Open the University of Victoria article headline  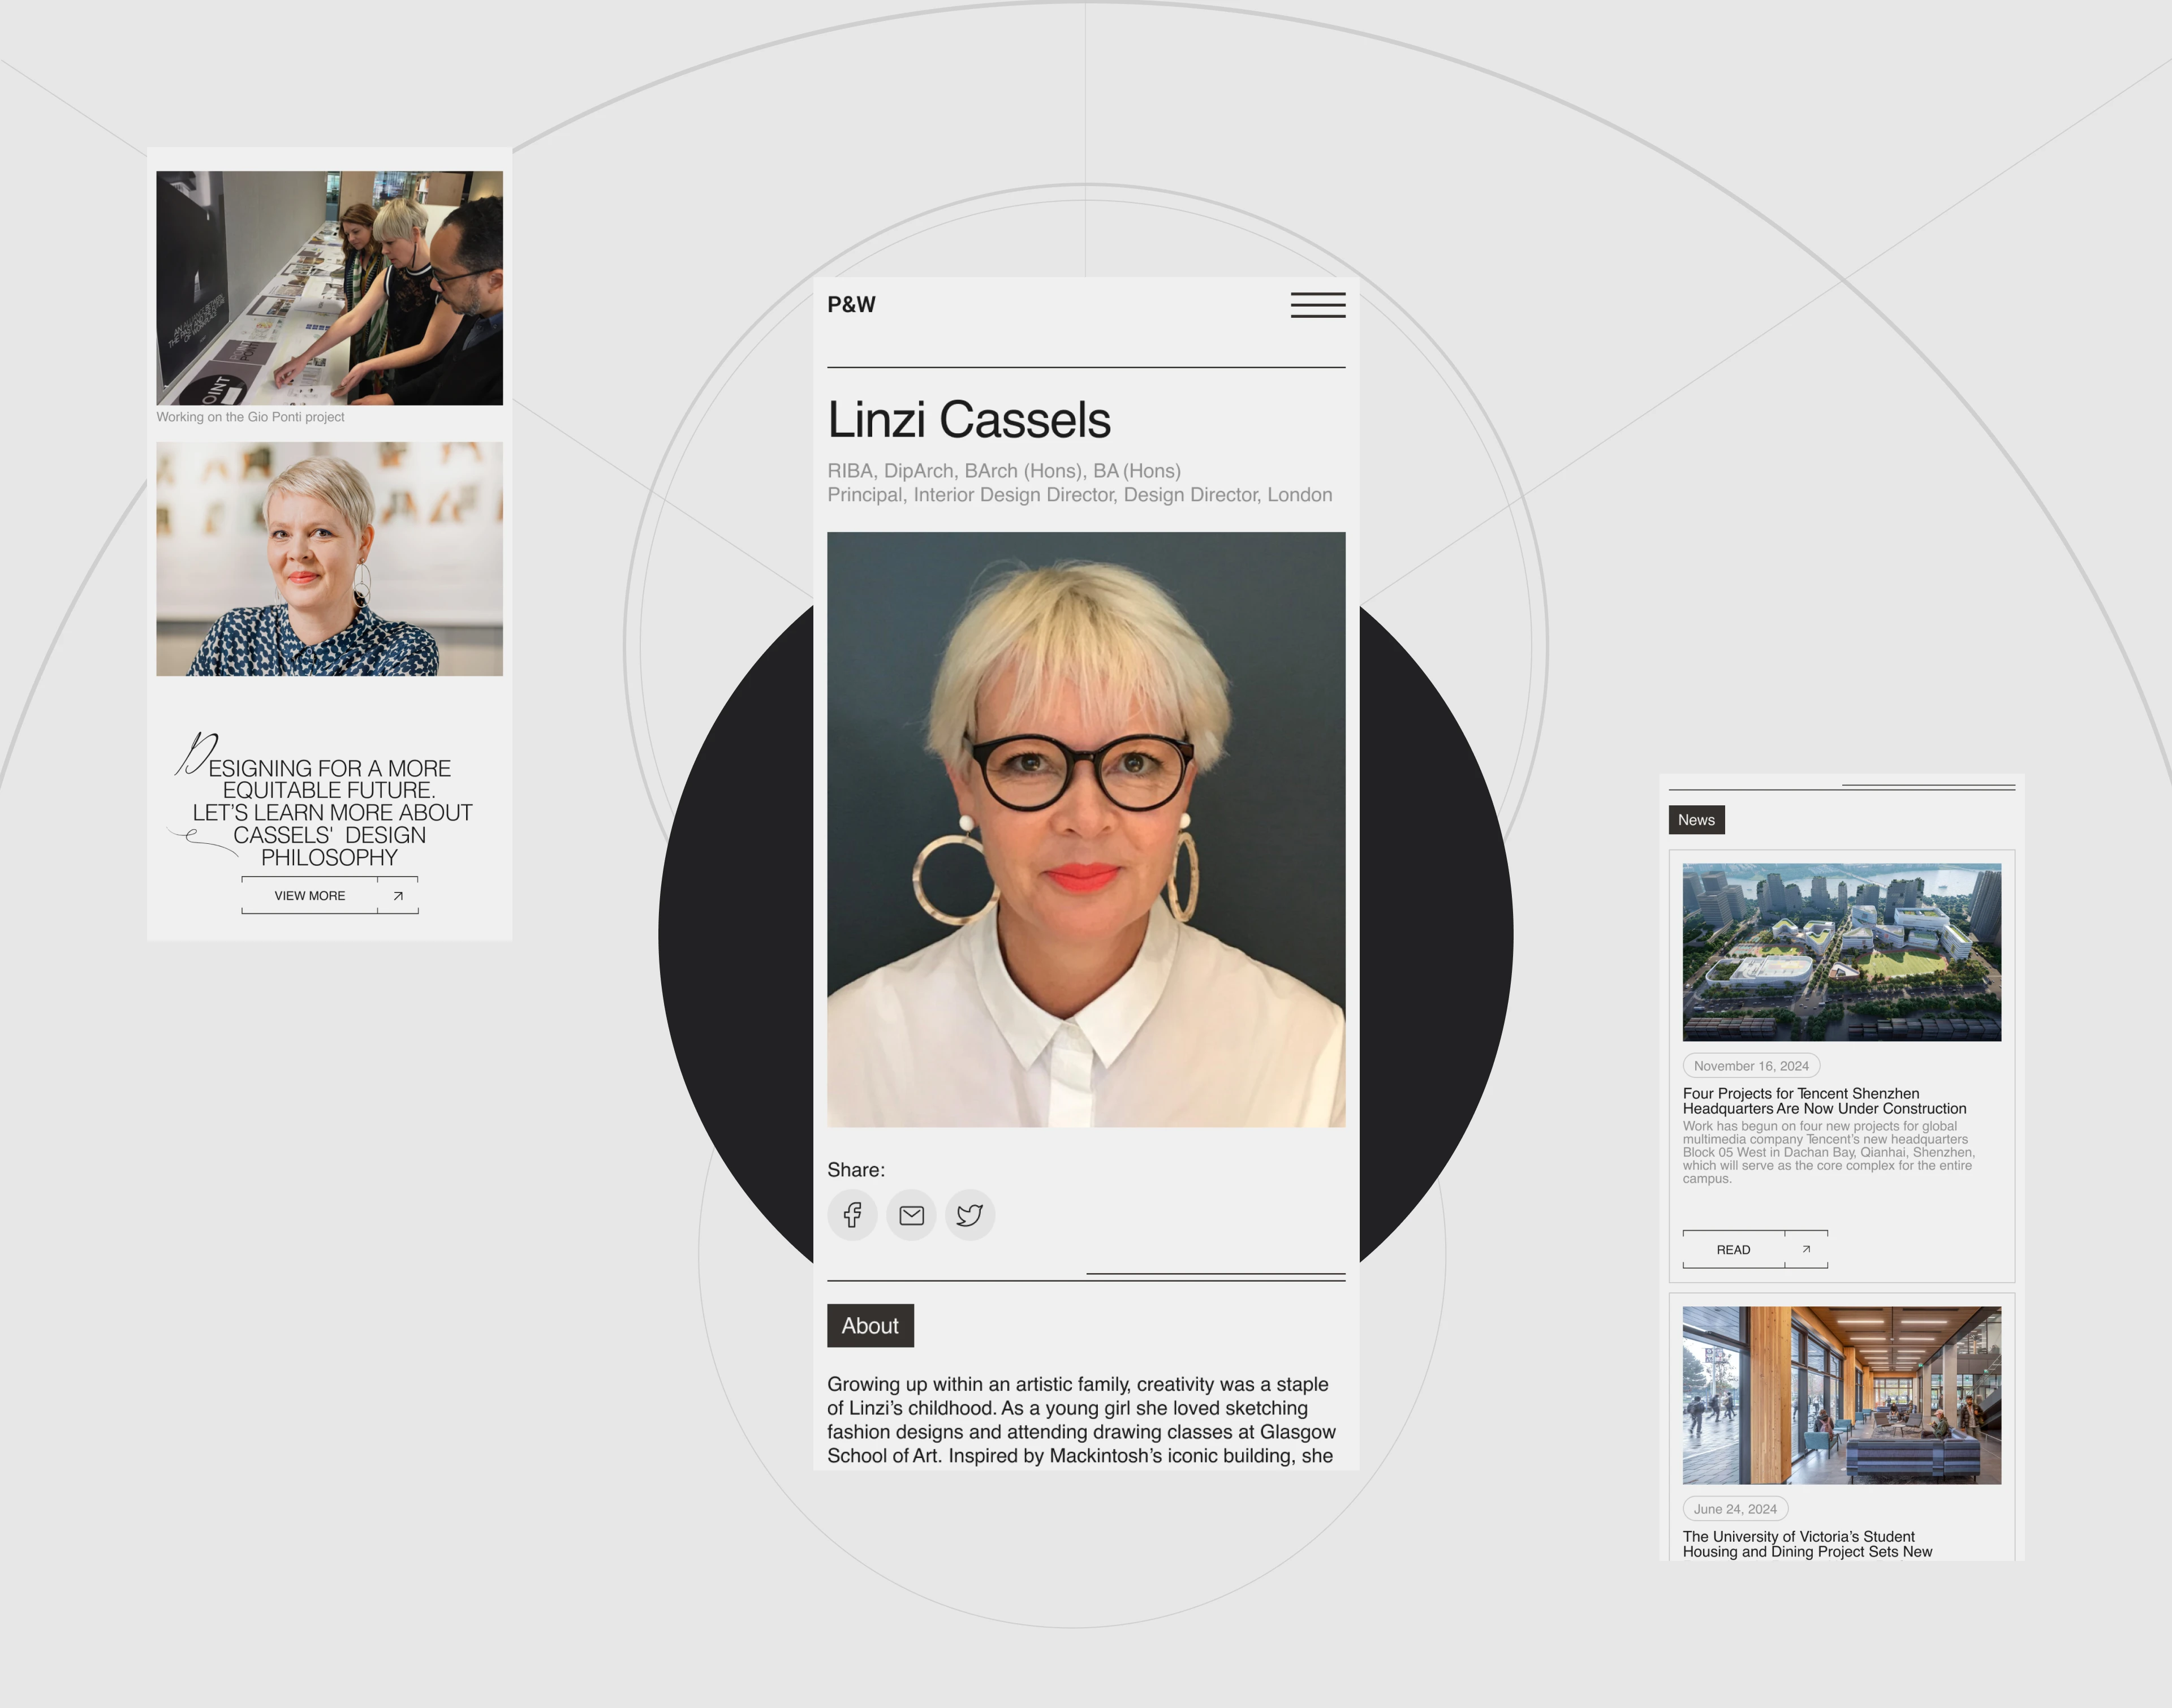tap(1807, 1544)
